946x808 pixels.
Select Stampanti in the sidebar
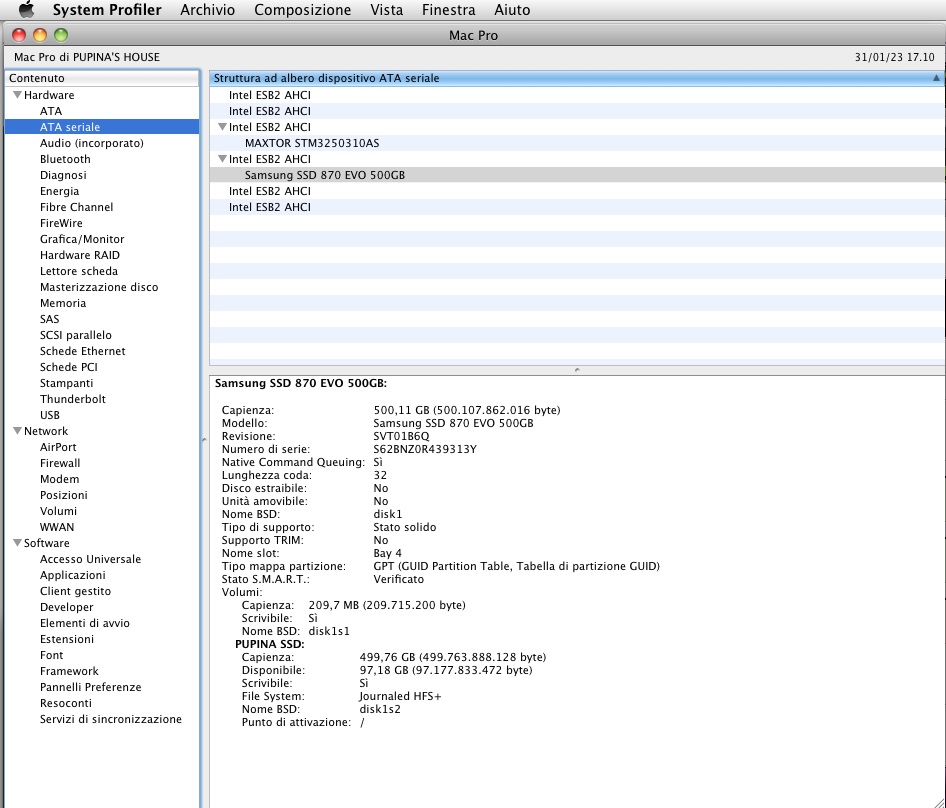66,383
